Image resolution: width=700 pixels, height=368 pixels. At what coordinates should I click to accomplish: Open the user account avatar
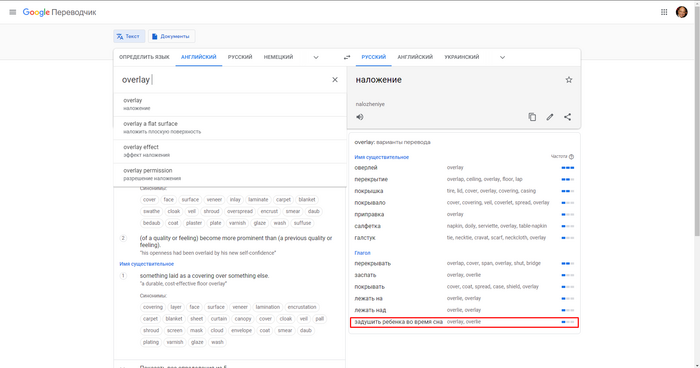point(682,12)
